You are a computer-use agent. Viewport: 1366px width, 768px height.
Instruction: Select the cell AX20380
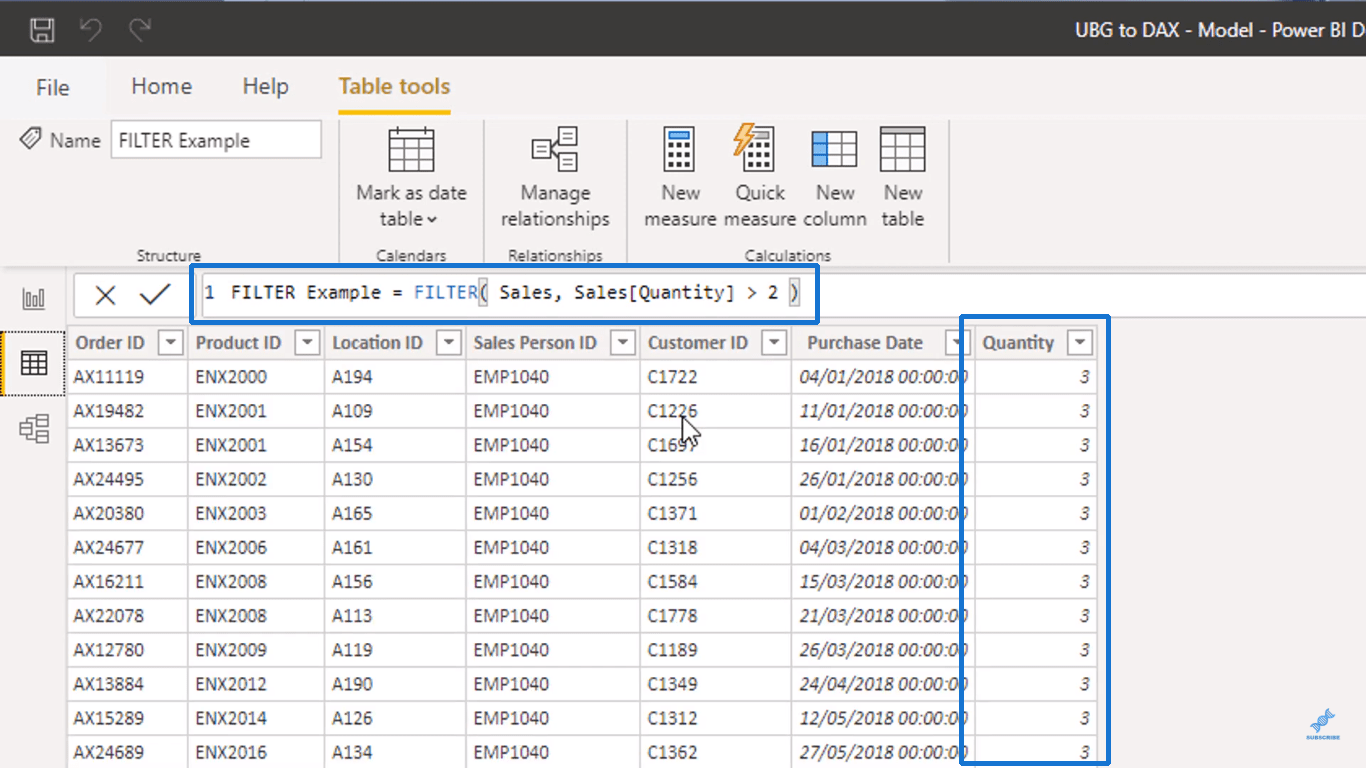tap(127, 513)
